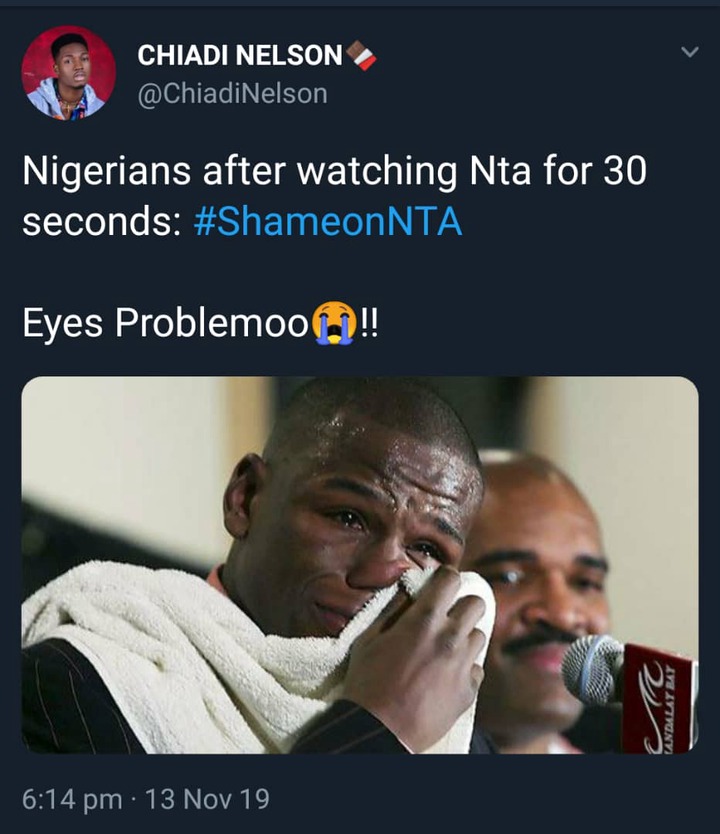Expand the tweet options chevron
This screenshot has width=720, height=834.
point(690,52)
